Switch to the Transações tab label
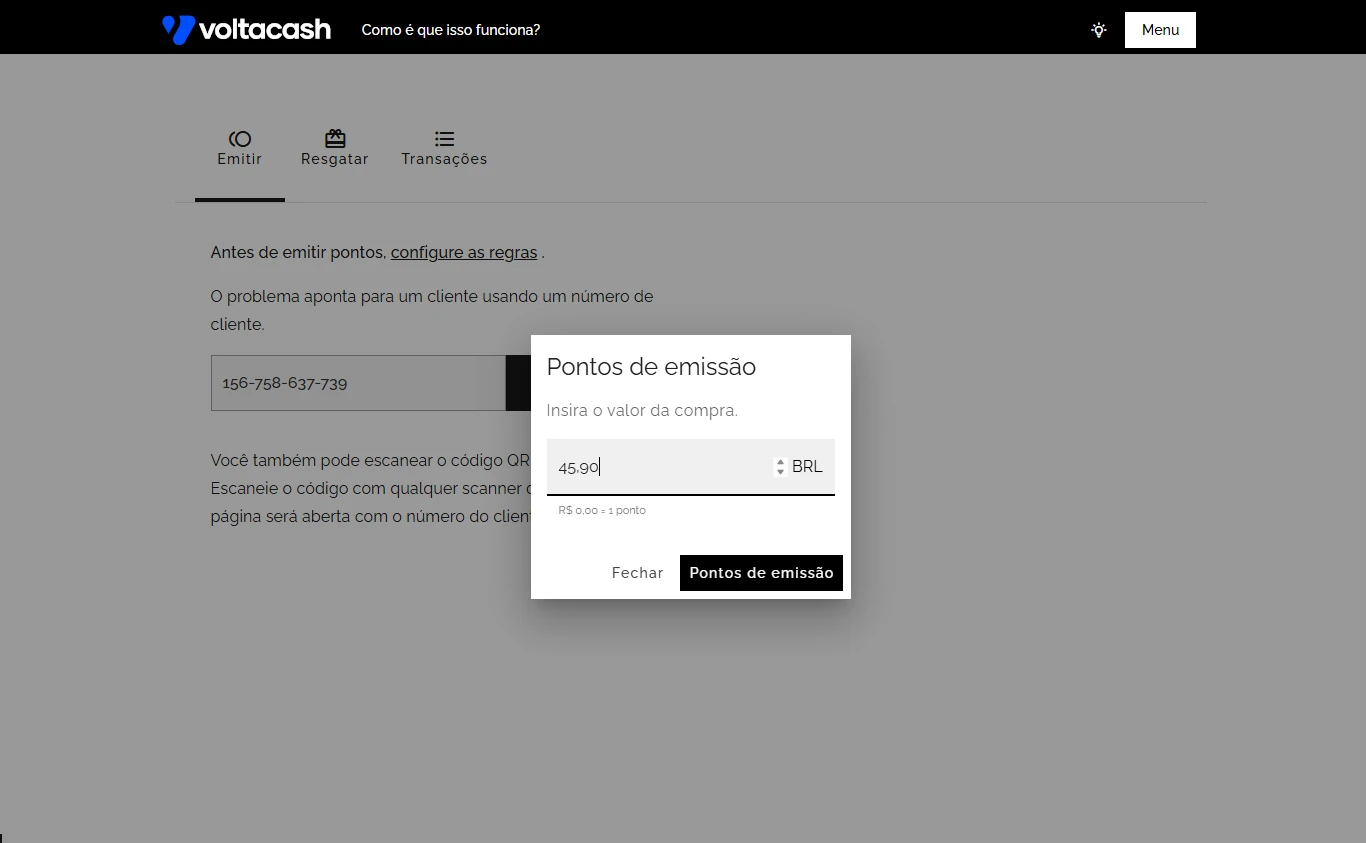 coord(444,159)
